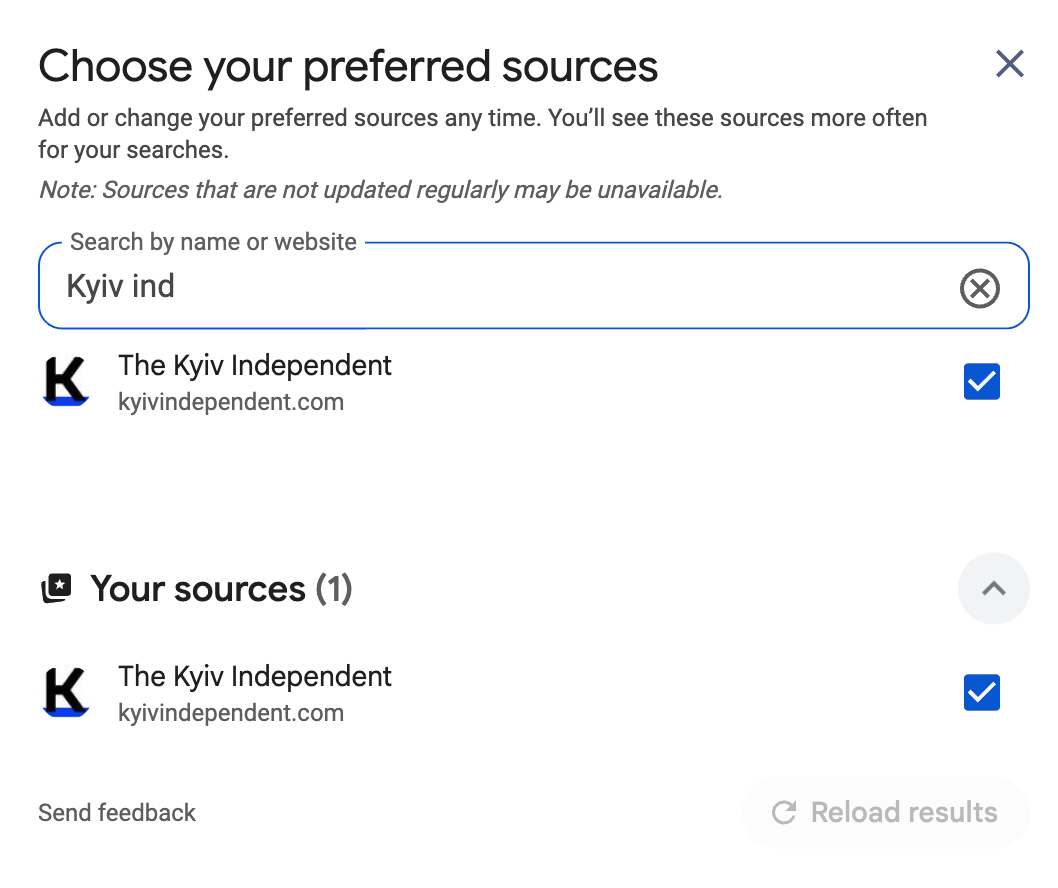
Task: Click the Send feedback link
Action: (x=116, y=812)
